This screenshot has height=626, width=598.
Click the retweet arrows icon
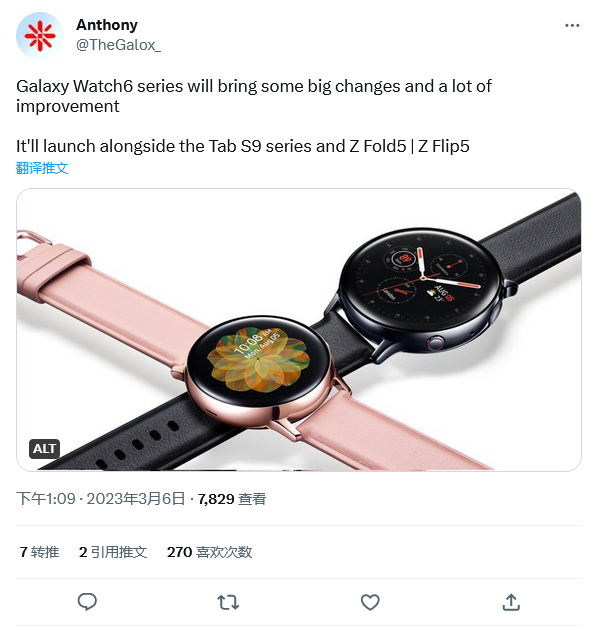pyautogui.click(x=228, y=602)
